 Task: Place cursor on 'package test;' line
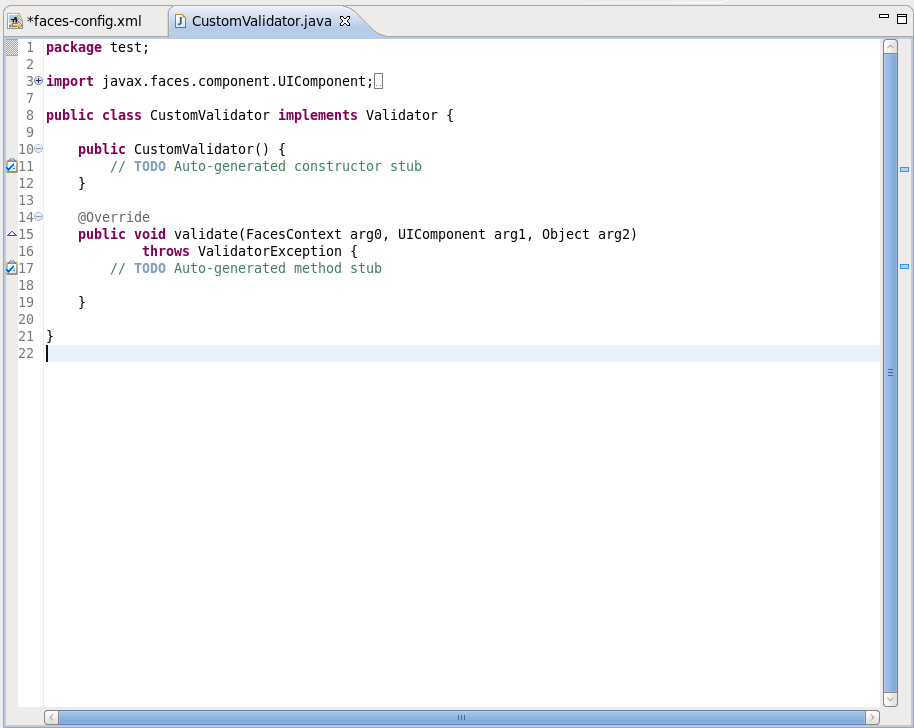click(97, 47)
